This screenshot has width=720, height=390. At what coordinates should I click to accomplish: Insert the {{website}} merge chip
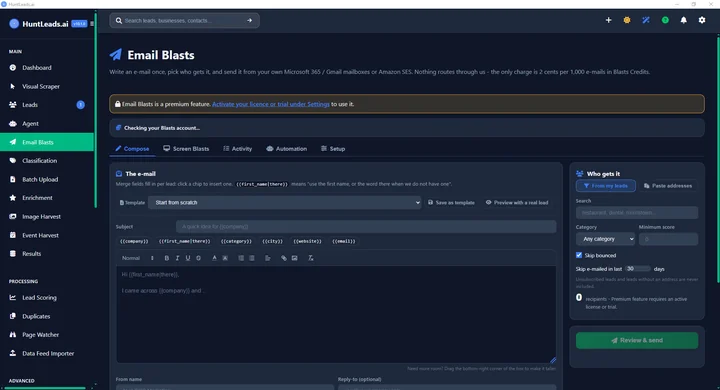[307, 241]
